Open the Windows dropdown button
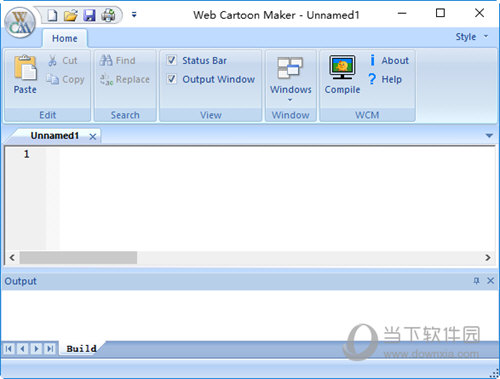The image size is (500, 379). [x=291, y=79]
